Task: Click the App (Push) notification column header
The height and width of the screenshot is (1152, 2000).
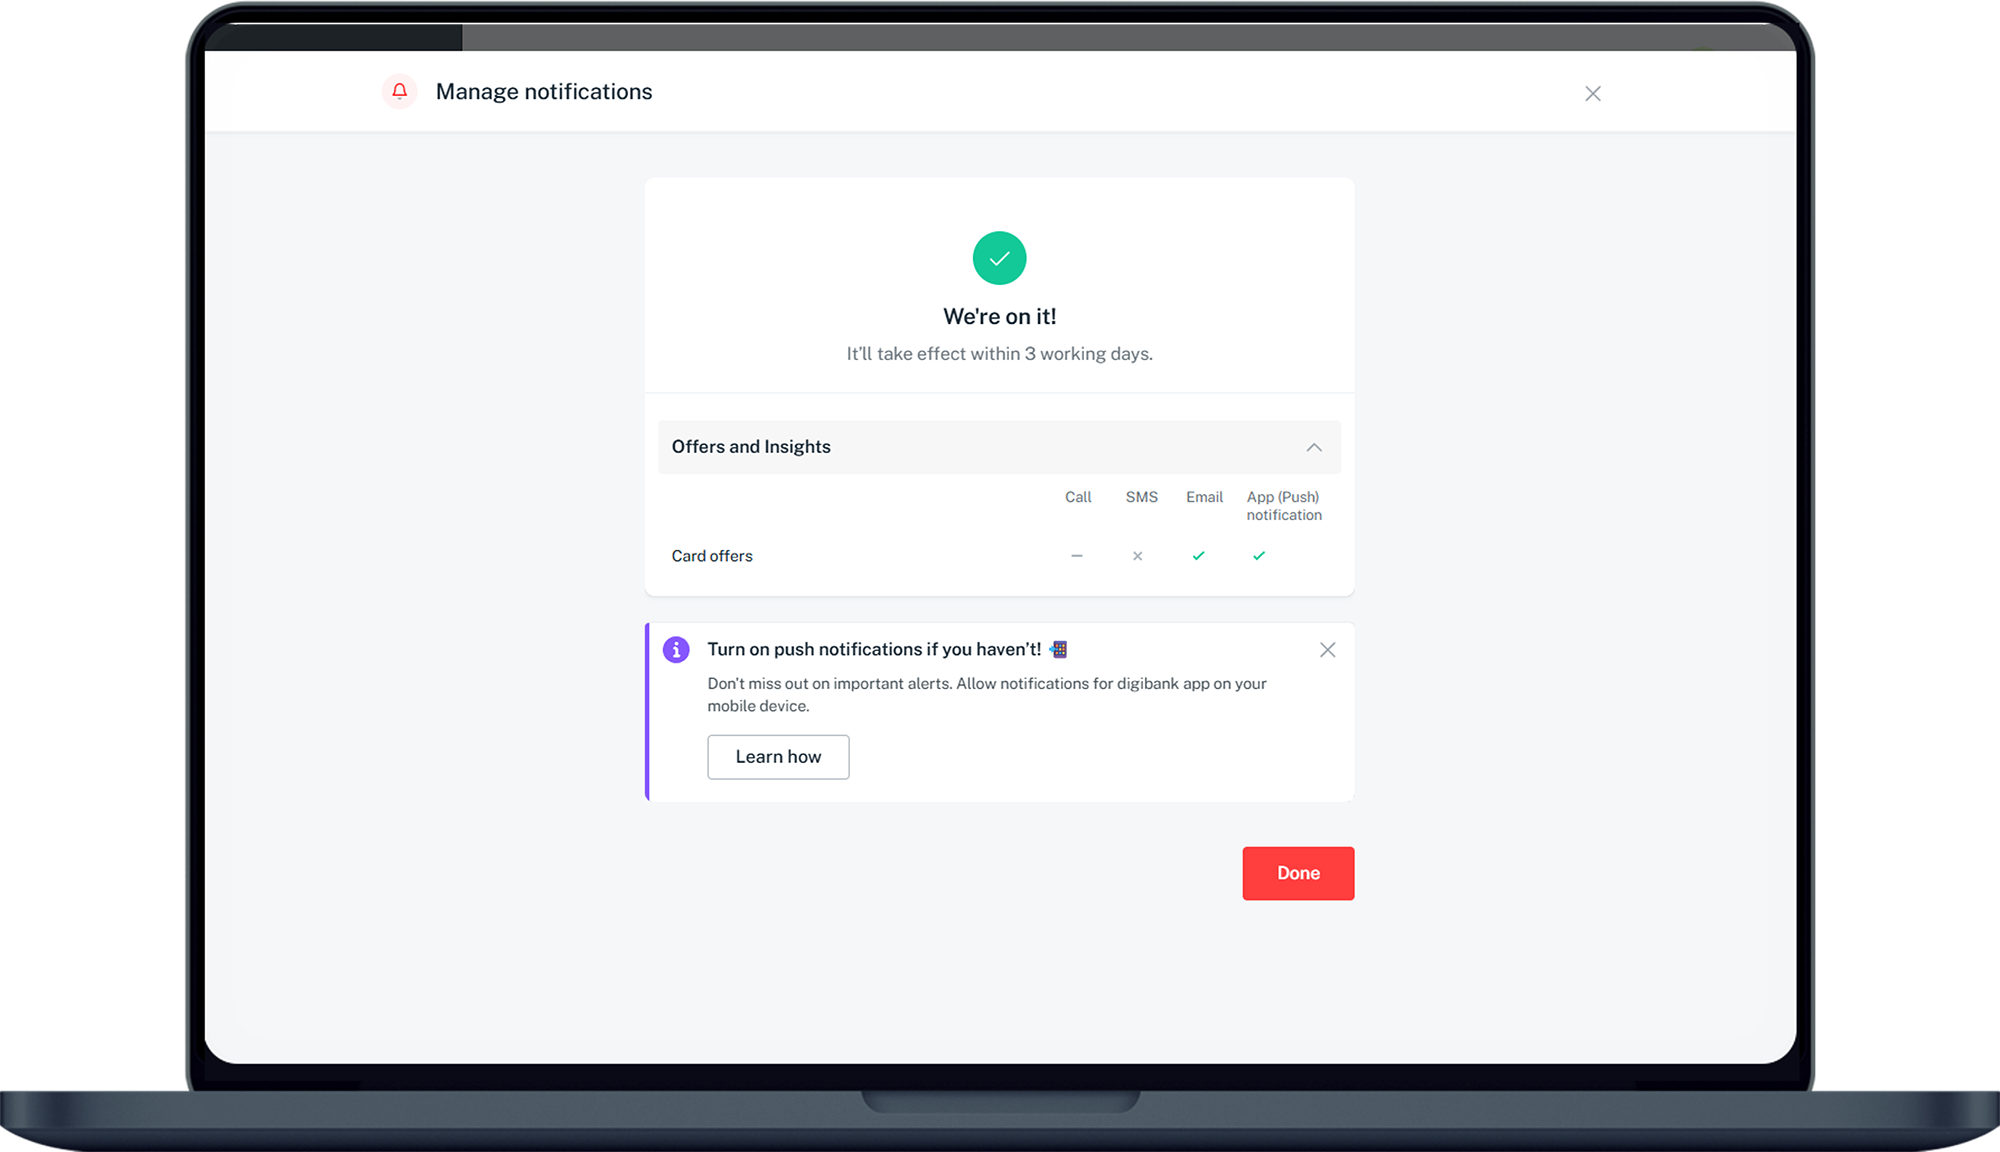Action: [1283, 506]
